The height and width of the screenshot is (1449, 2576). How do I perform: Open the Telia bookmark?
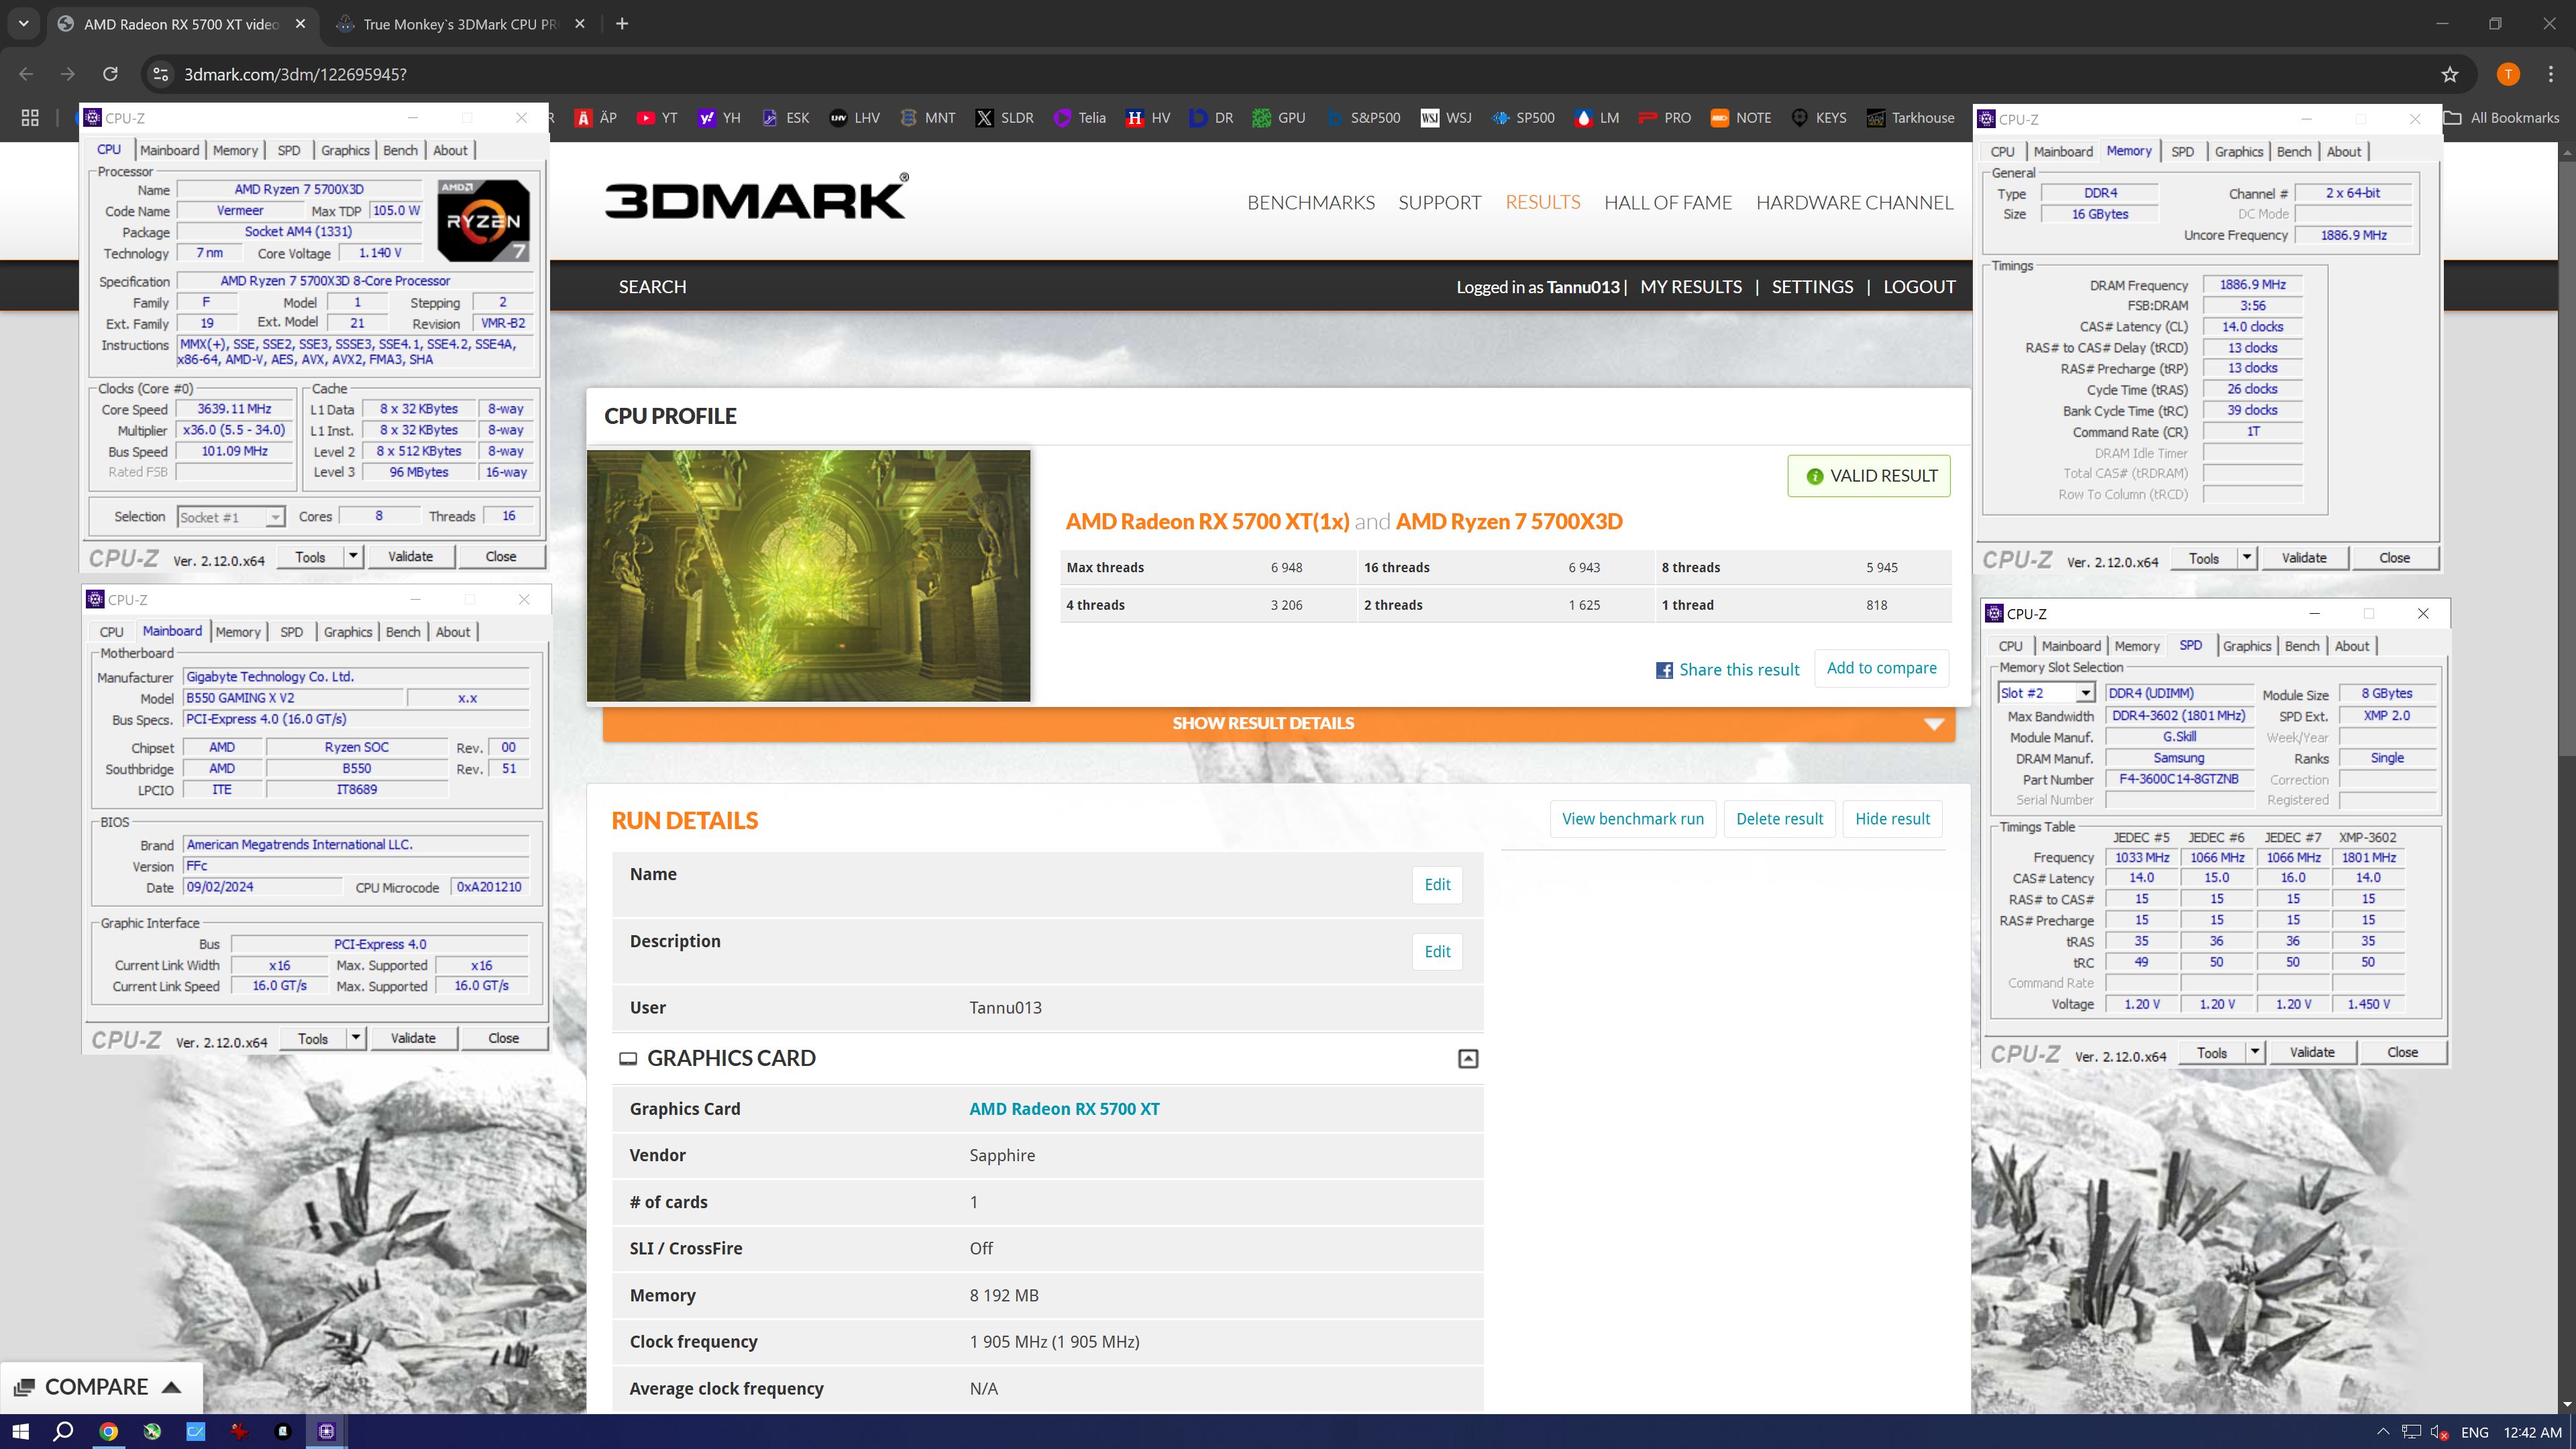pyautogui.click(x=1081, y=118)
